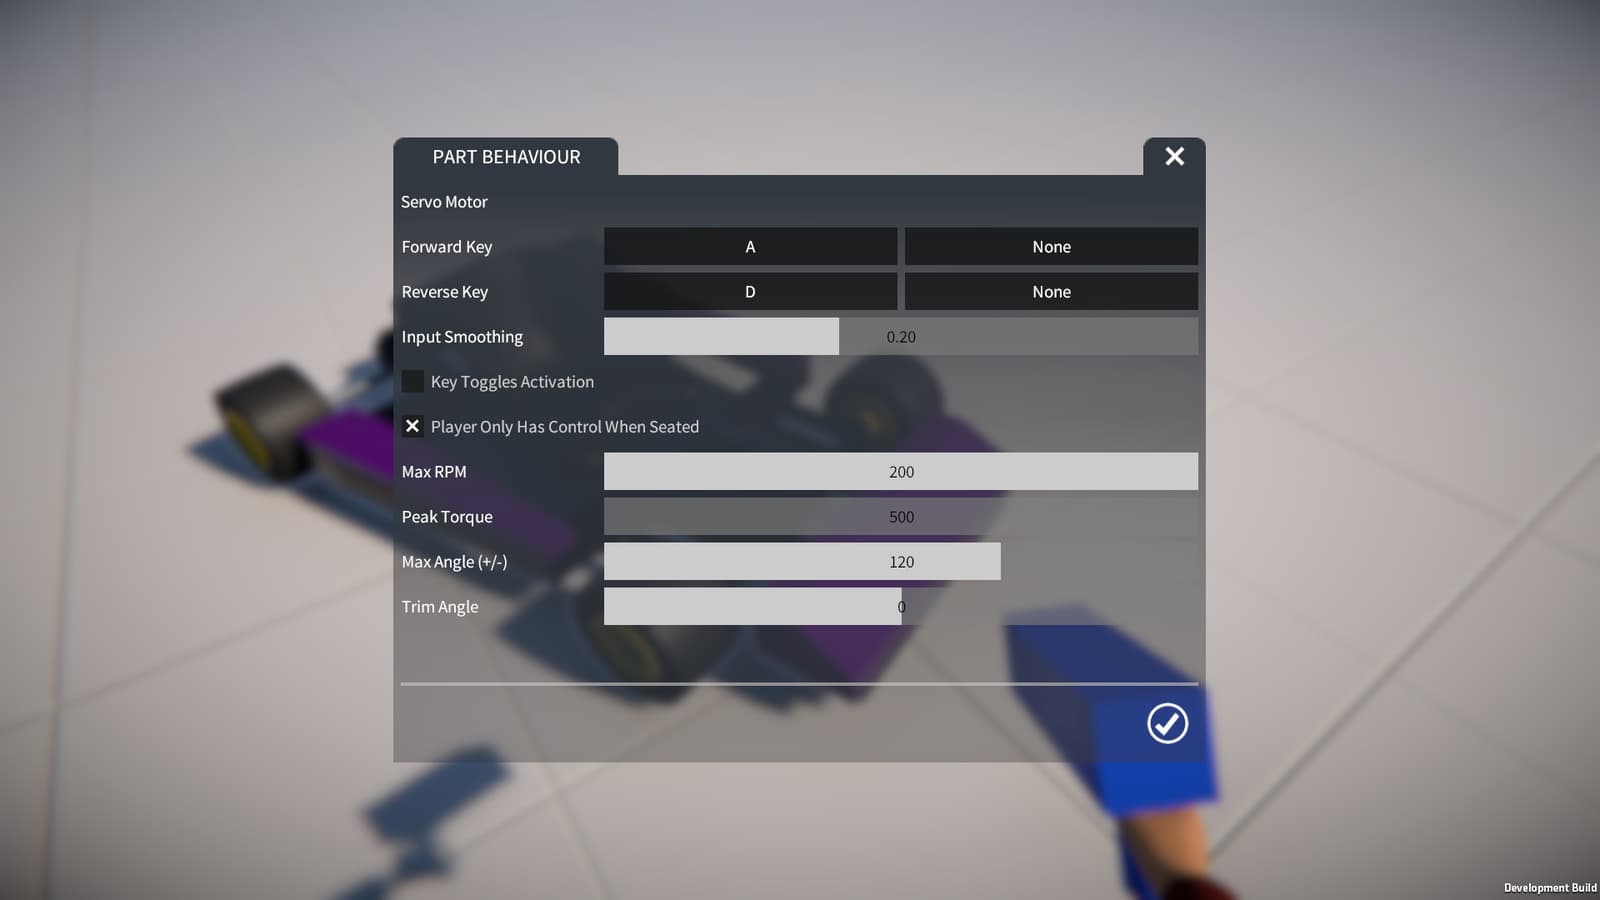Enable the Key Toggles Activation checkbox
Viewport: 1600px width, 900px height.
(412, 381)
